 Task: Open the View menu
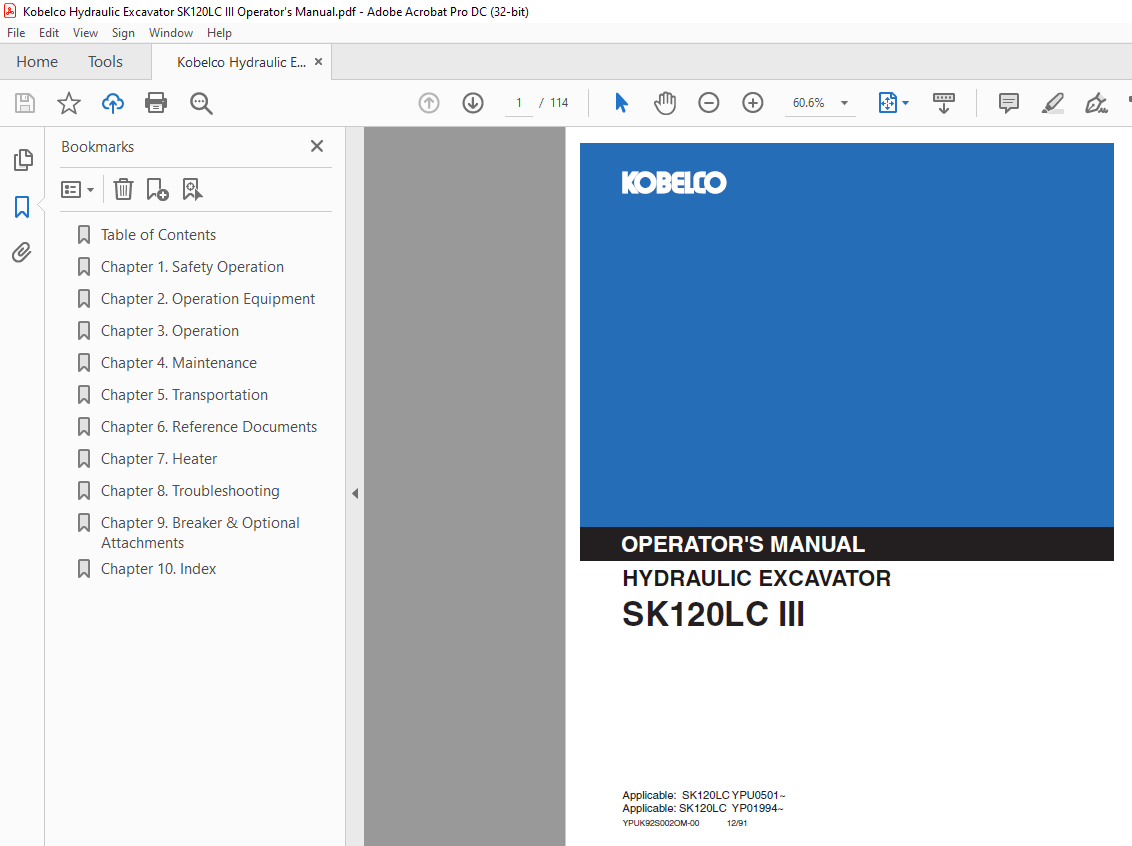85,33
